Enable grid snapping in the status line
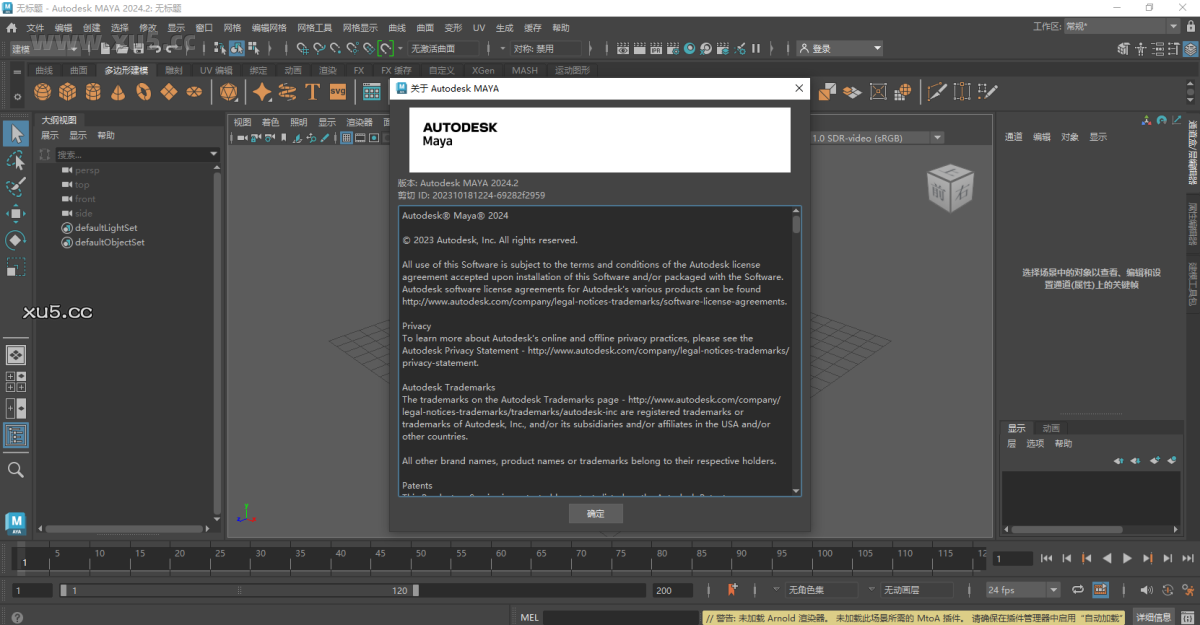The width and height of the screenshot is (1200, 625). (303, 47)
